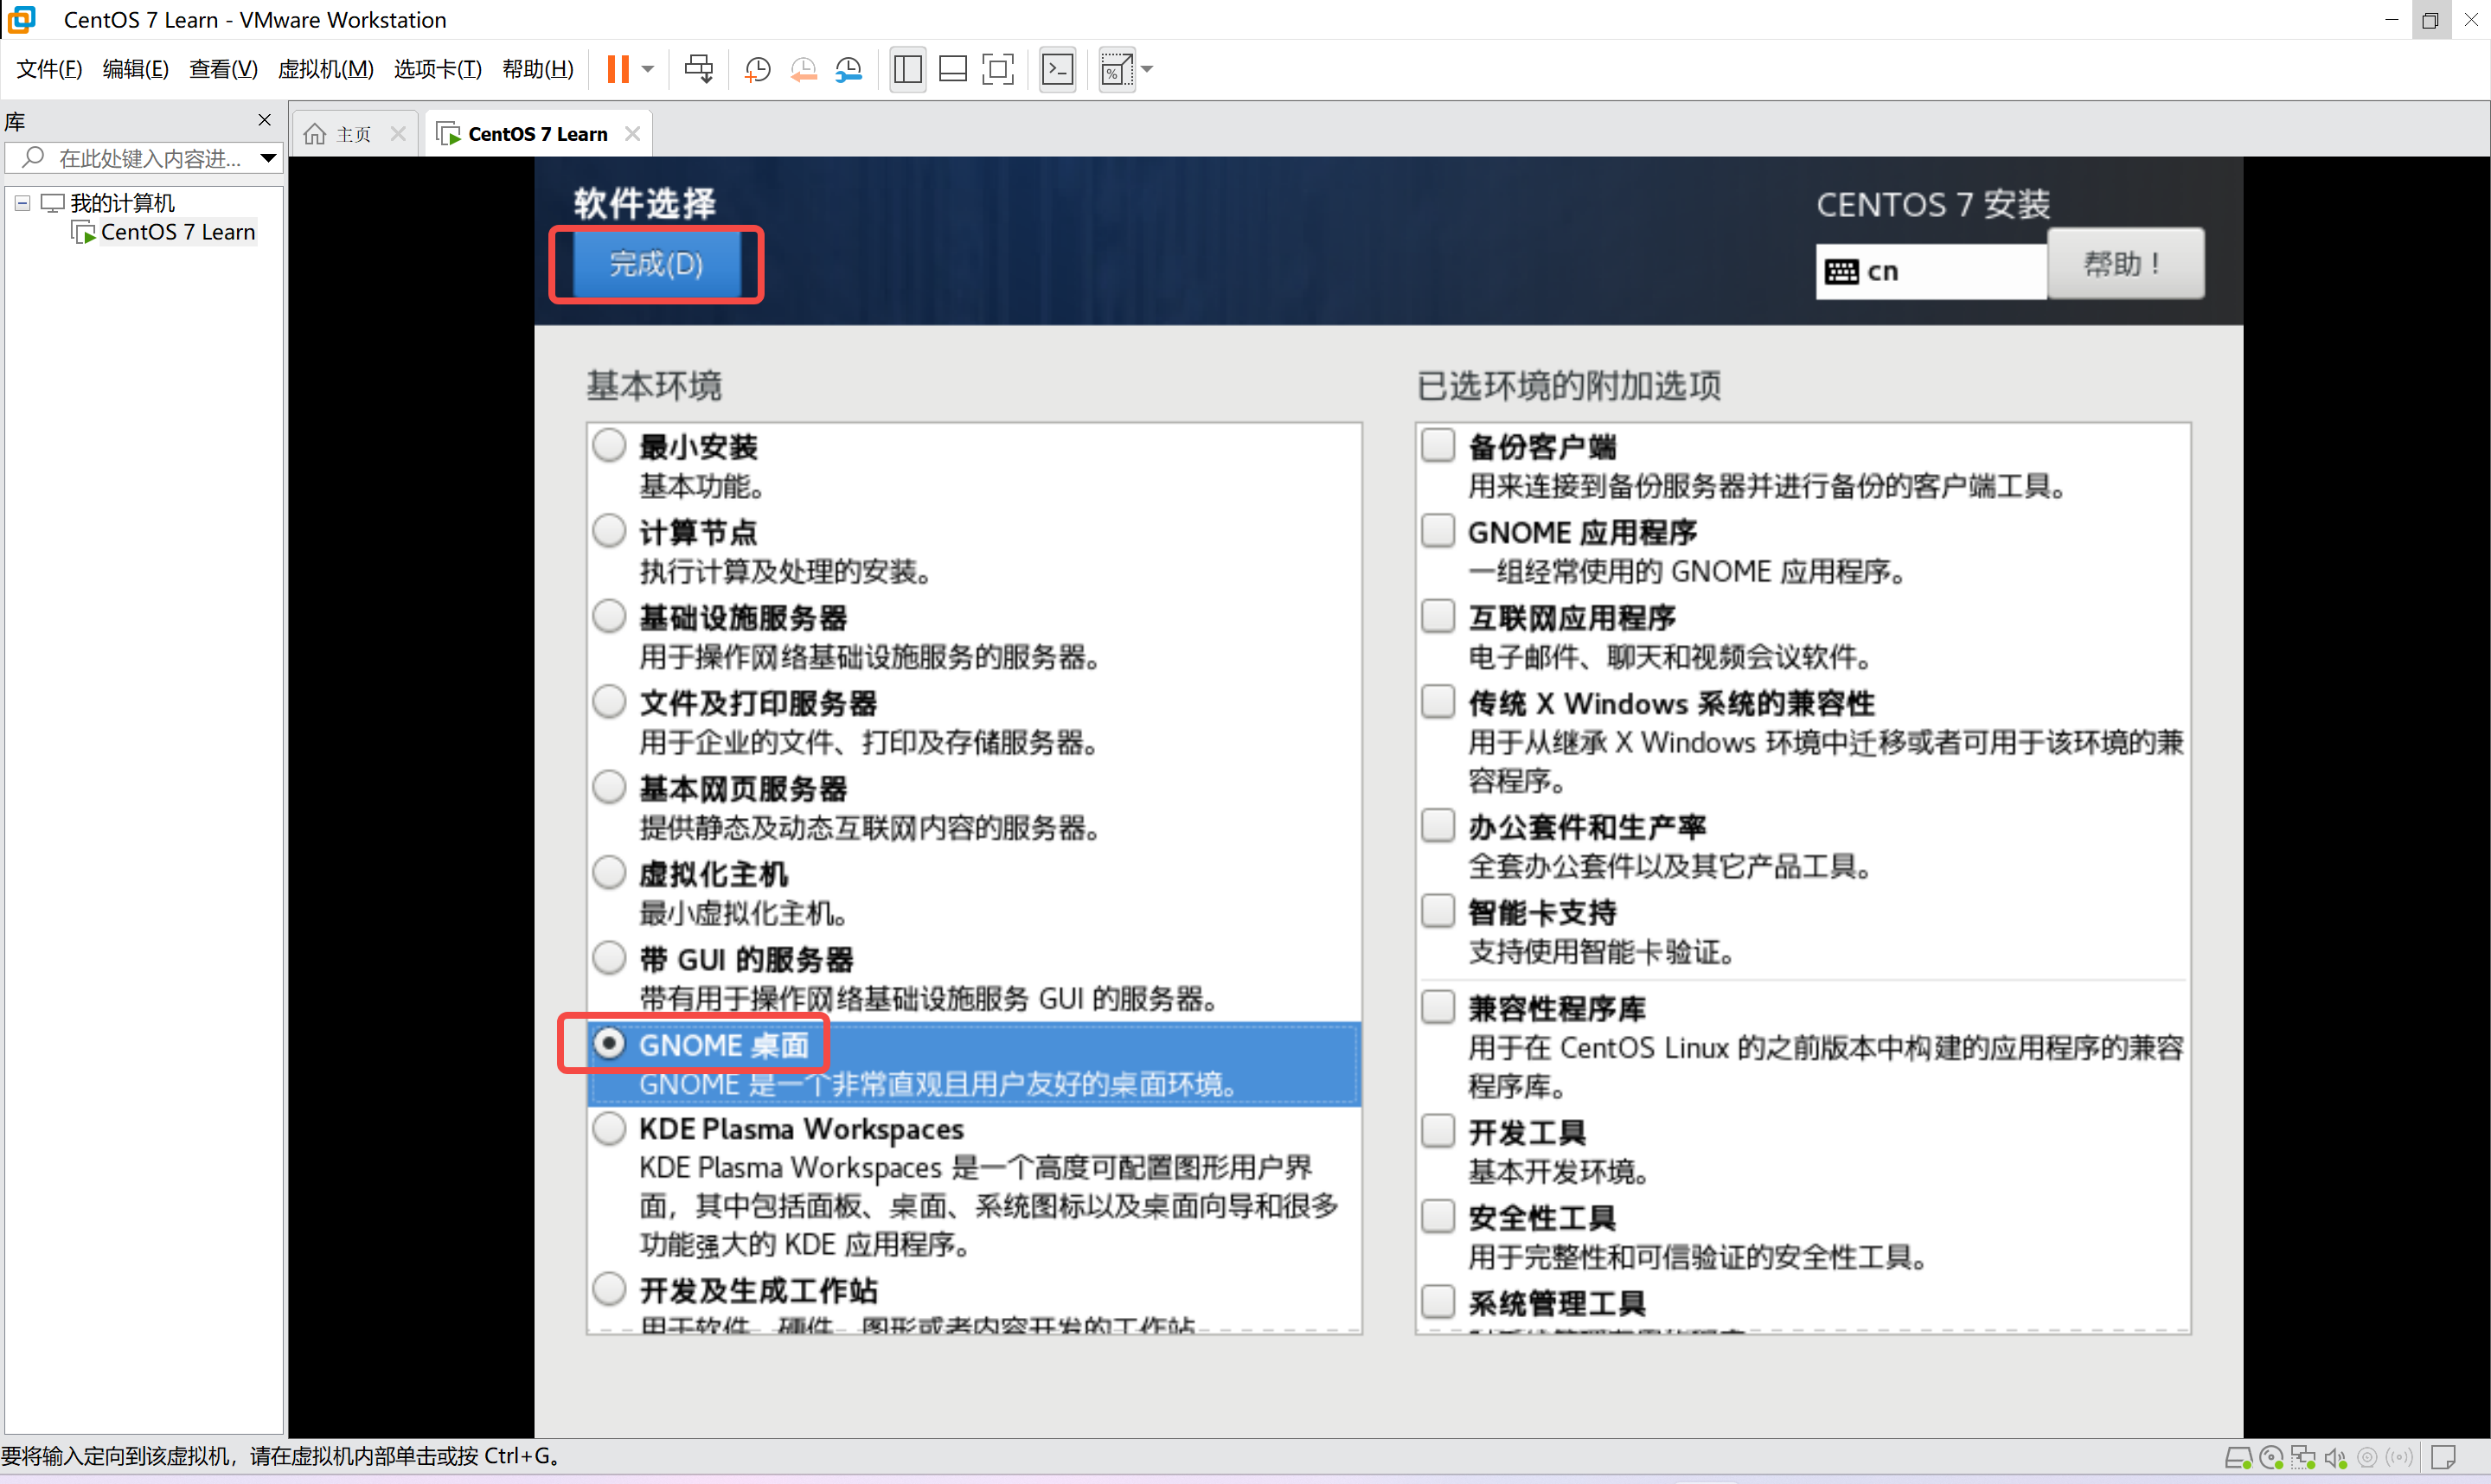Click the hard disk status icon
The image size is (2491, 1484).
click(x=2238, y=1458)
